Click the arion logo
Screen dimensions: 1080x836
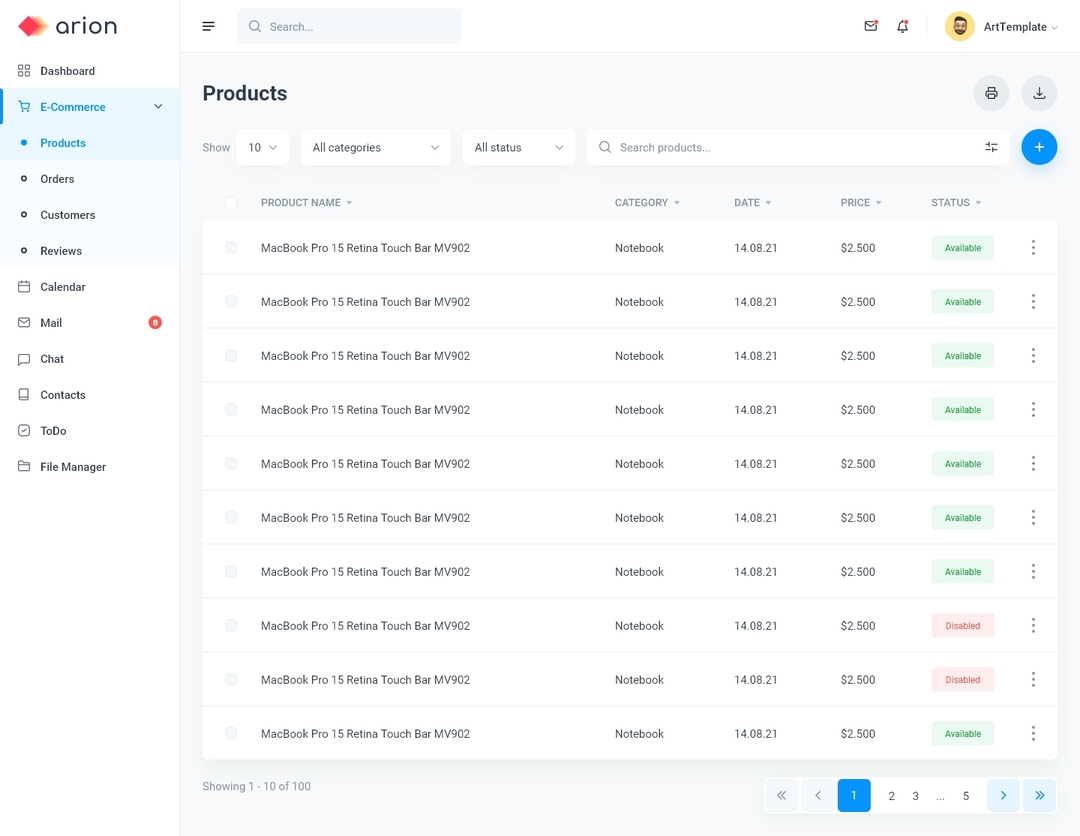(68, 26)
